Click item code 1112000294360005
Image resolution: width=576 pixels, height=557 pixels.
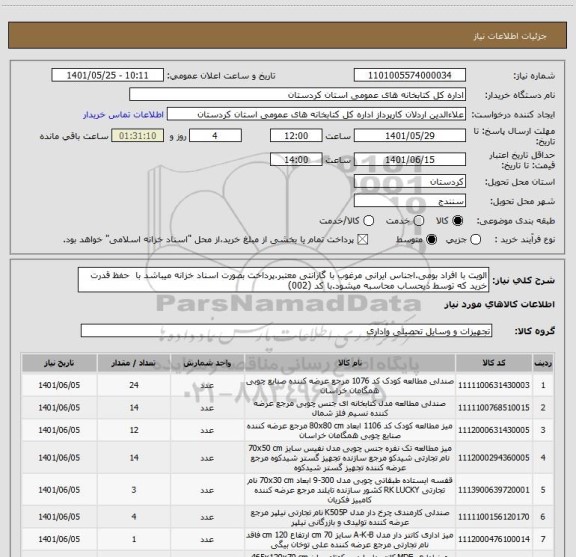(x=494, y=458)
